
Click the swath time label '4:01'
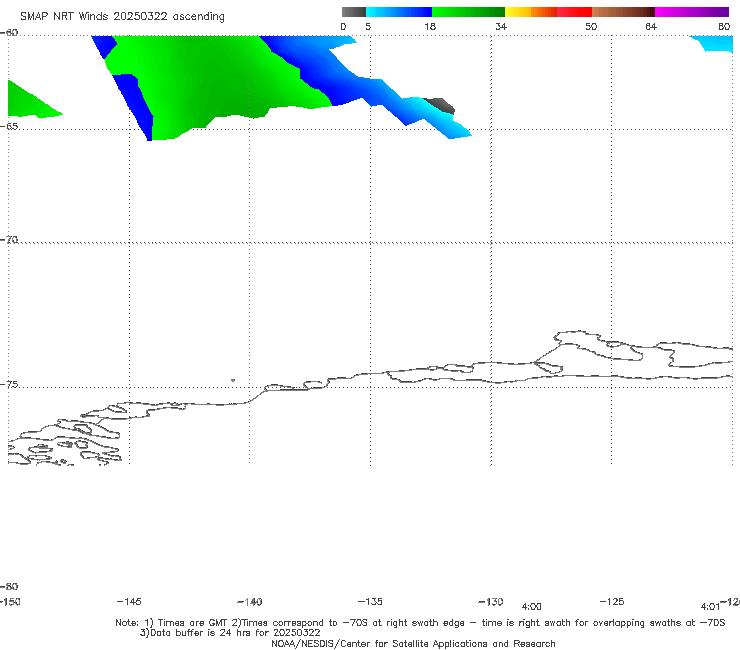[710, 607]
